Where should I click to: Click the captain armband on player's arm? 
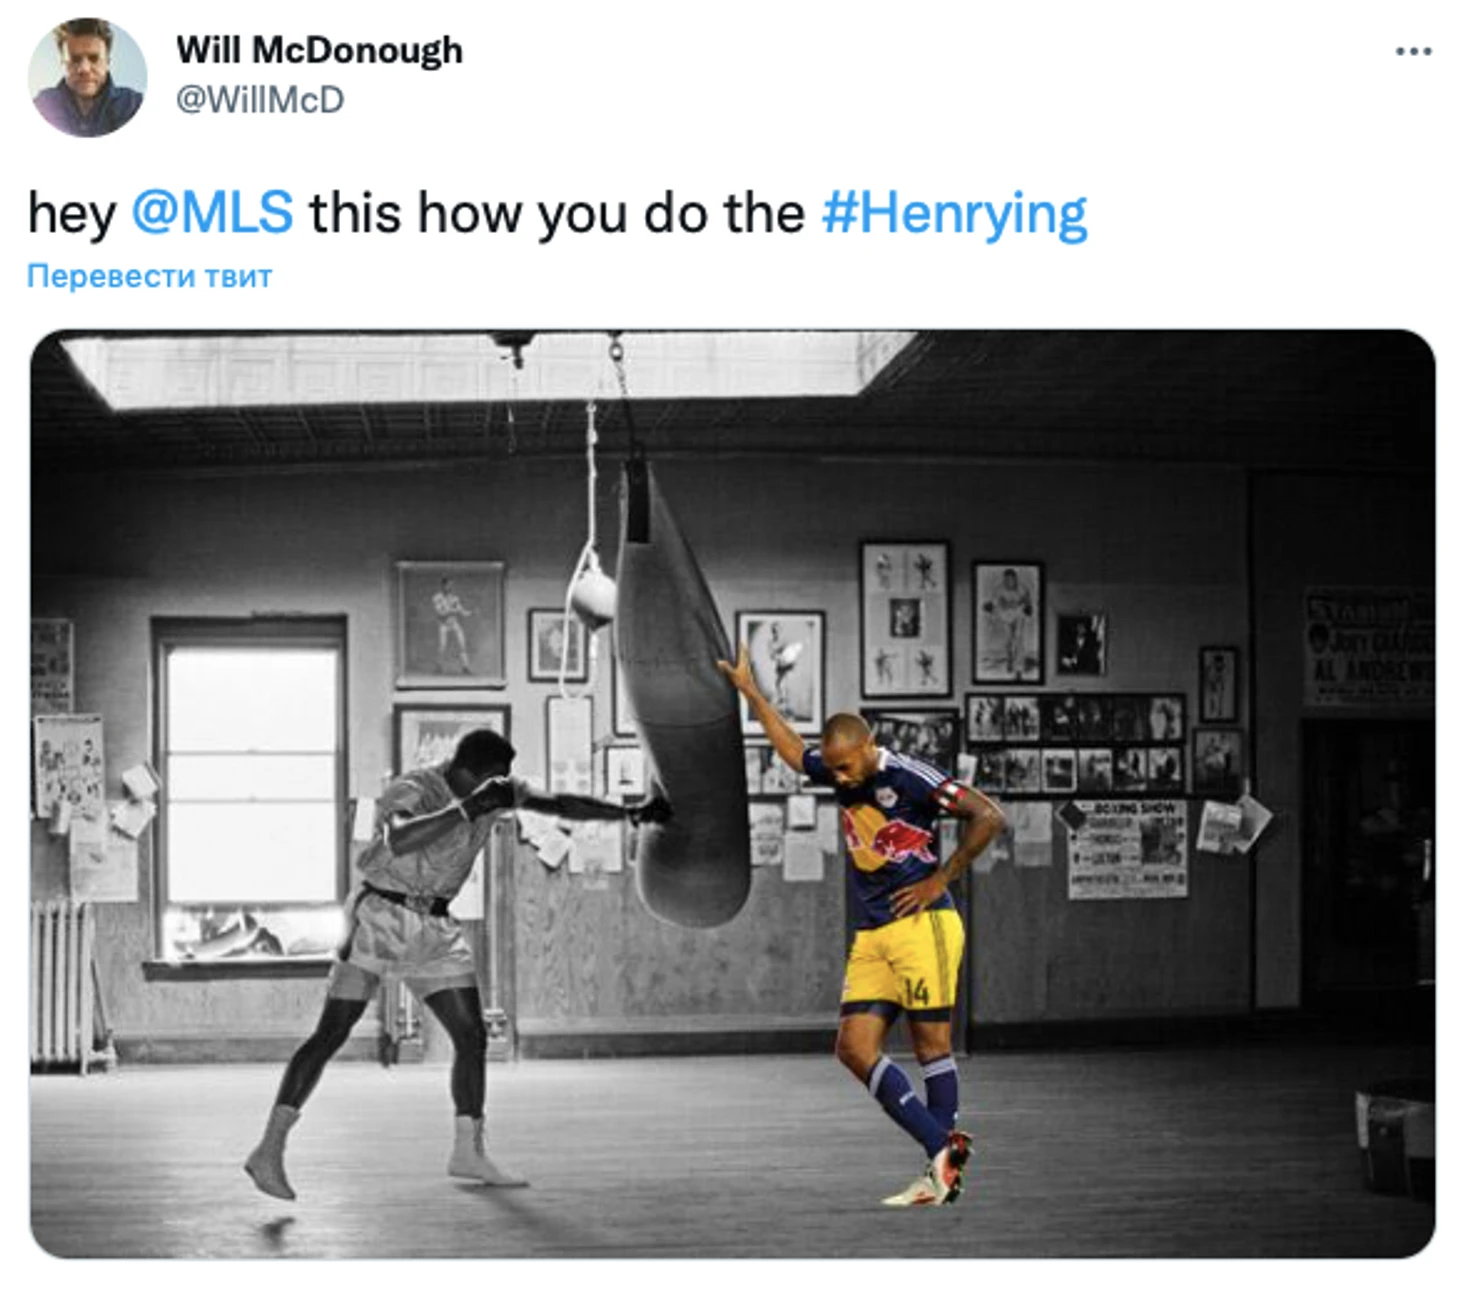tap(948, 796)
